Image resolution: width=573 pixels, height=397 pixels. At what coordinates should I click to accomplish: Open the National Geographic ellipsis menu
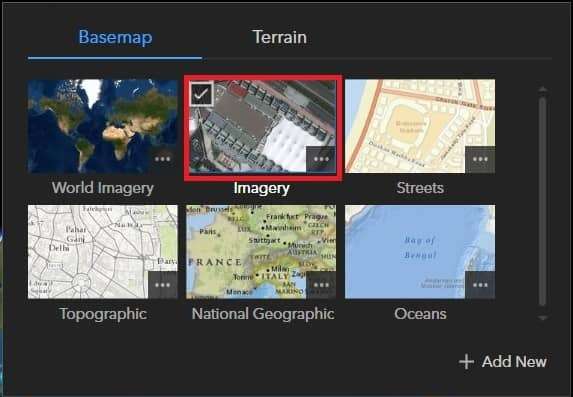point(321,285)
